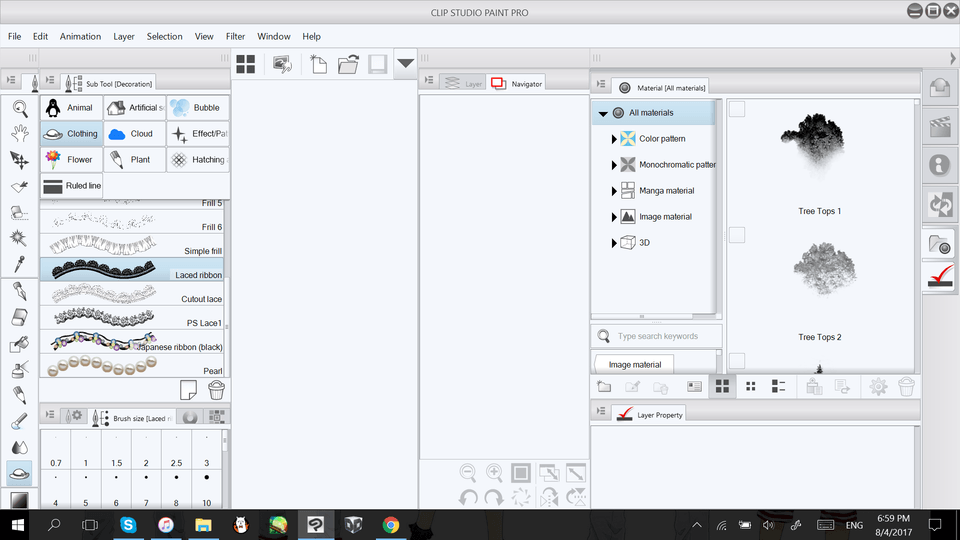Delete sub tool with trash icon
This screenshot has height=540, width=960.
[216, 390]
